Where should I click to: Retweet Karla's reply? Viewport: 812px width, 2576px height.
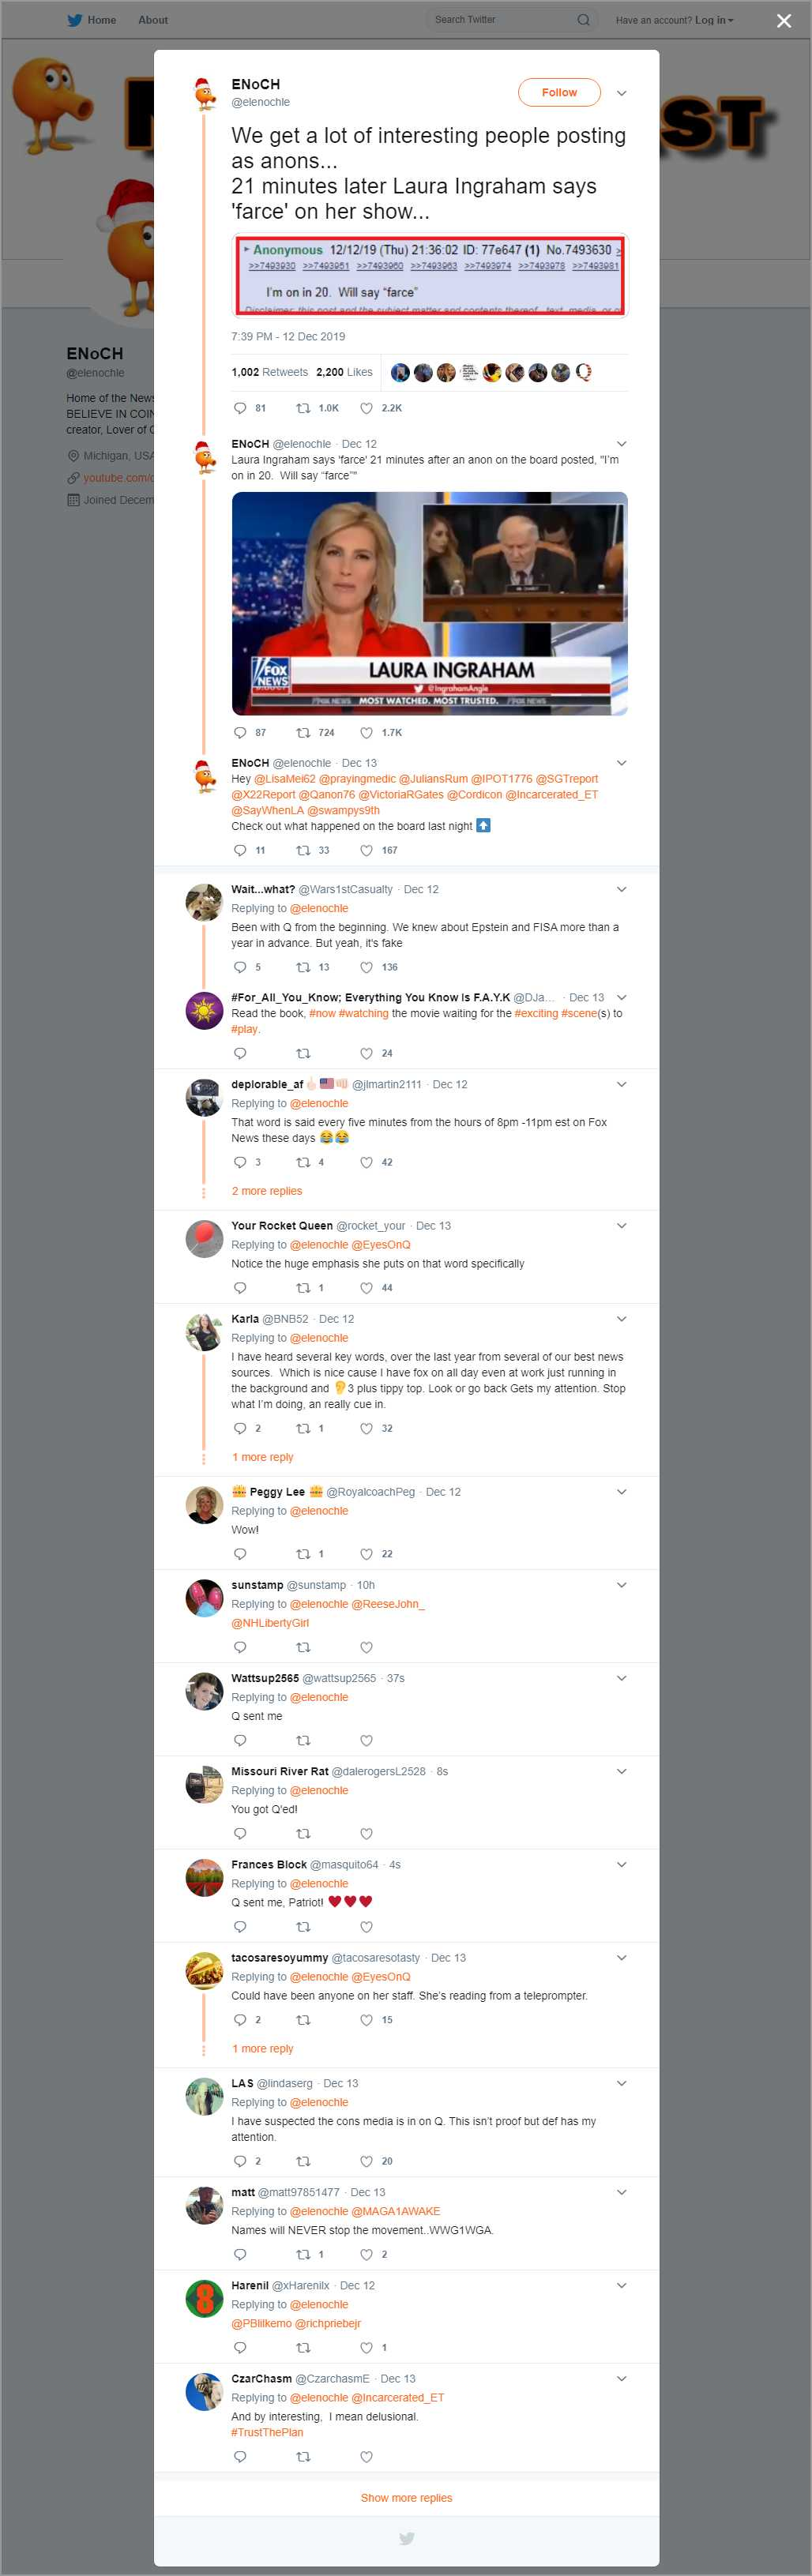304,1428
